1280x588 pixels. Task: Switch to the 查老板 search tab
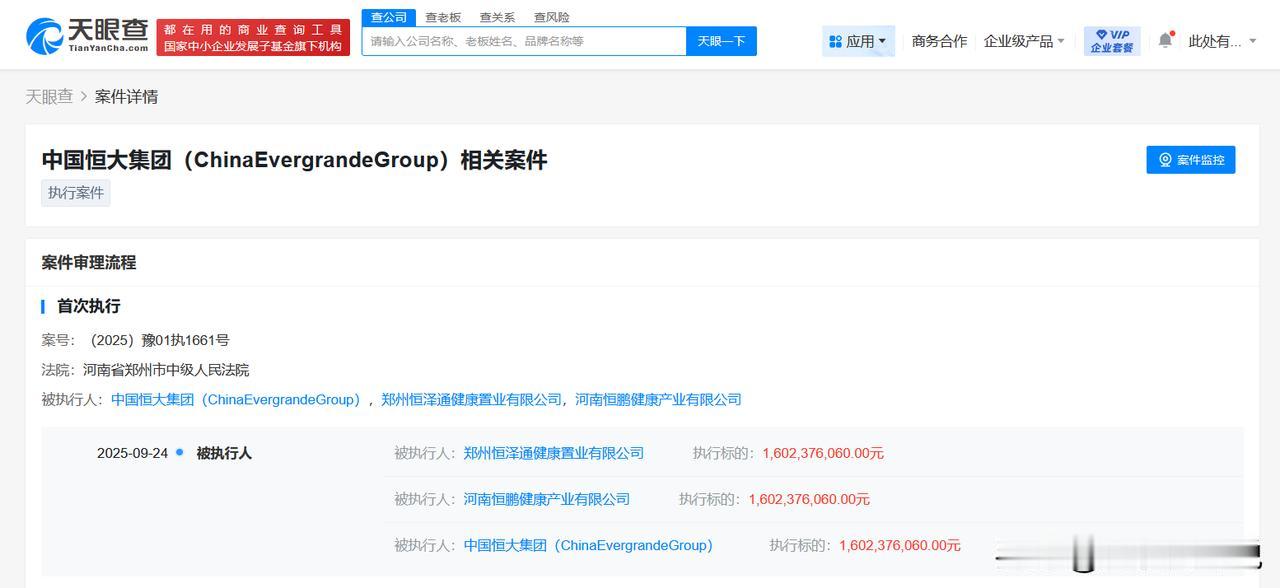[443, 17]
